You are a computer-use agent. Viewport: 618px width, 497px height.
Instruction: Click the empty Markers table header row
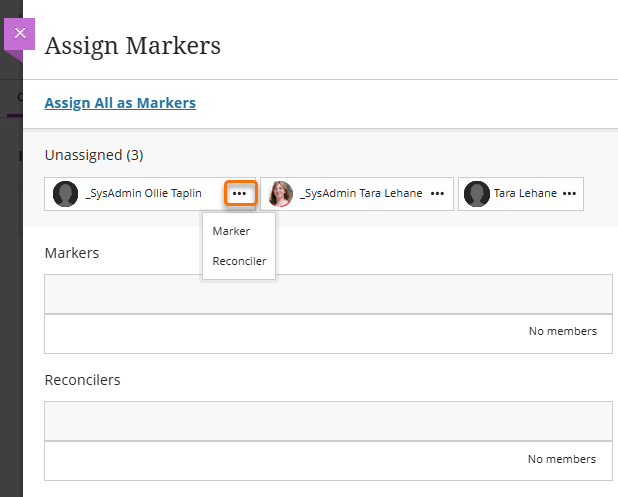click(328, 295)
